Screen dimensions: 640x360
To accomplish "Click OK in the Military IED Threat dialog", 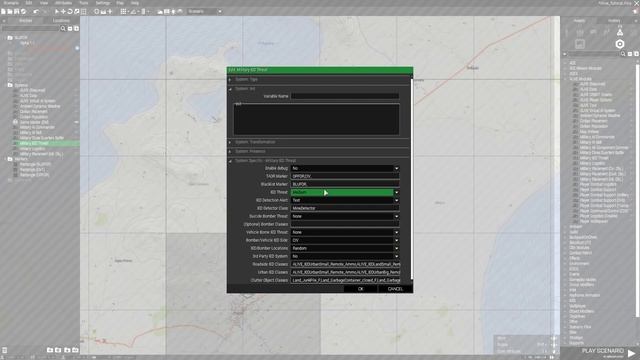I will (360, 289).
